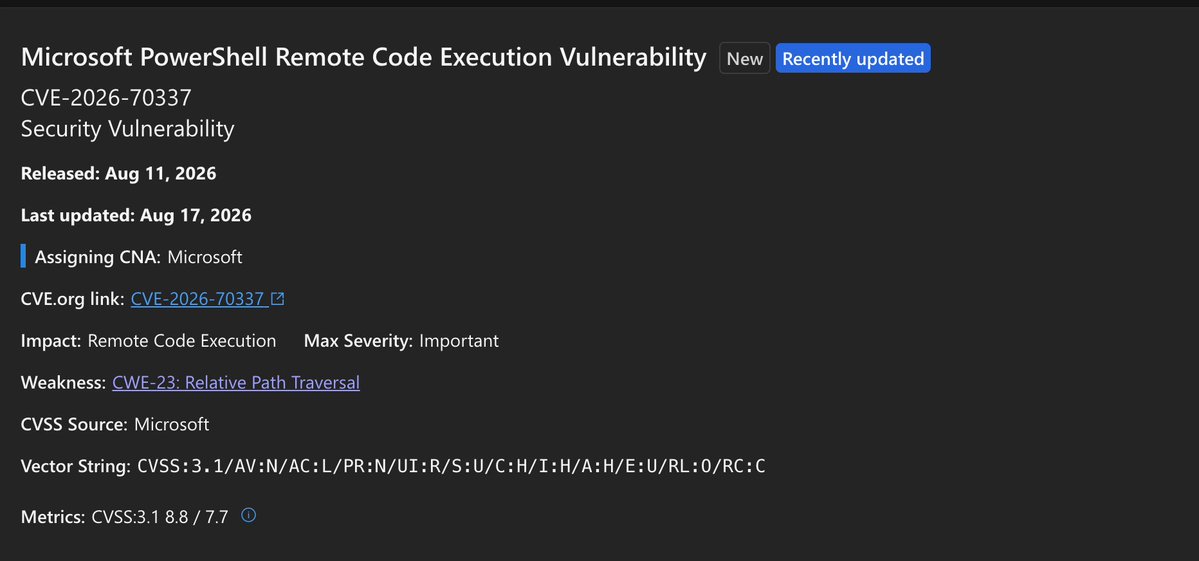Click the Last updated: Aug 17, 2026 text
This screenshot has height=561, width=1199.
pos(136,216)
